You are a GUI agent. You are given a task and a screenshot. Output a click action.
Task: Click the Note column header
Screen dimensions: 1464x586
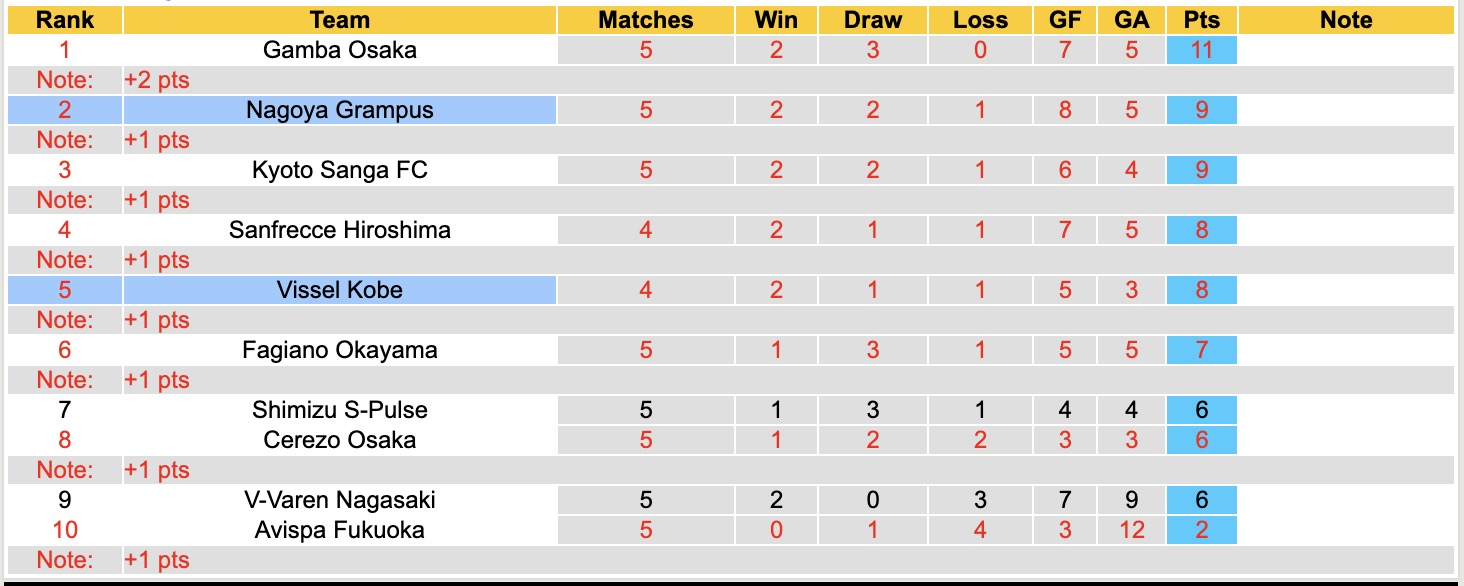coord(1346,20)
